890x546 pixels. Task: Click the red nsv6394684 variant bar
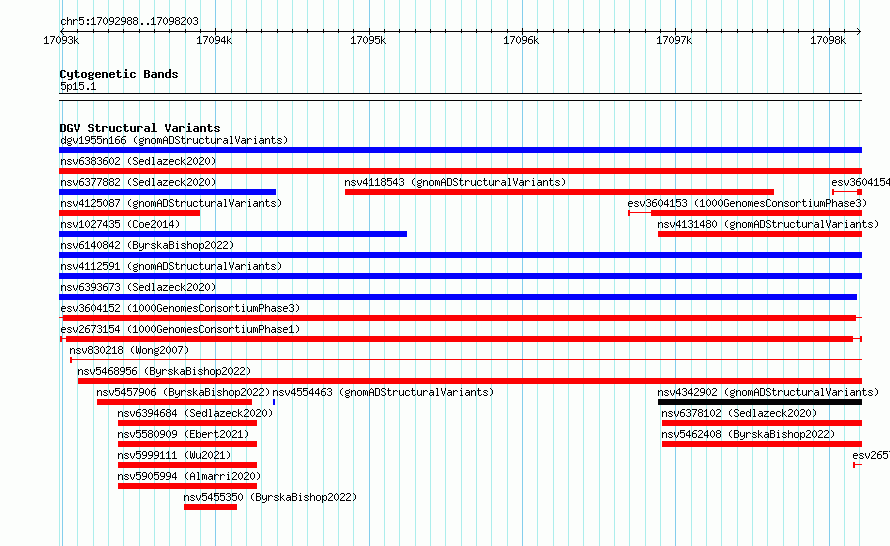[x=187, y=423]
